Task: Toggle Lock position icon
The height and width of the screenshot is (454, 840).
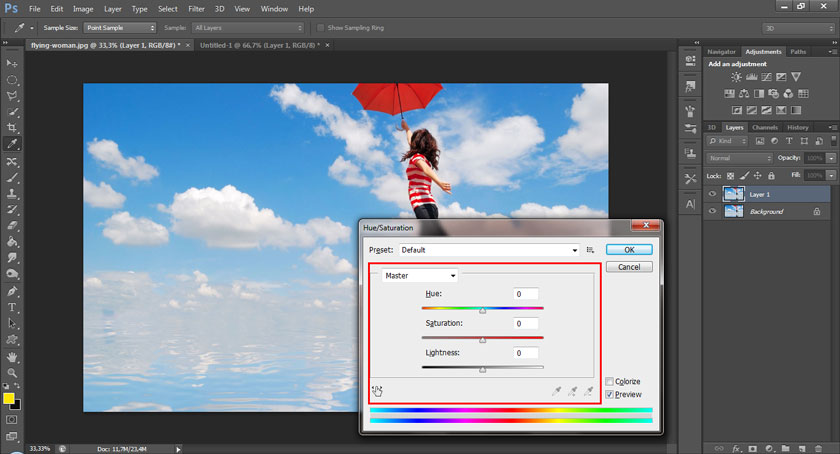Action: pos(758,176)
